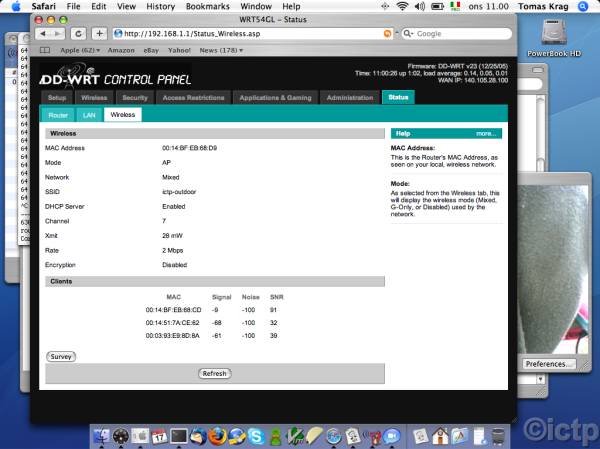This screenshot has height=449, width=600.
Task: Click the clock showing ons 11.00
Action: pos(489,6)
